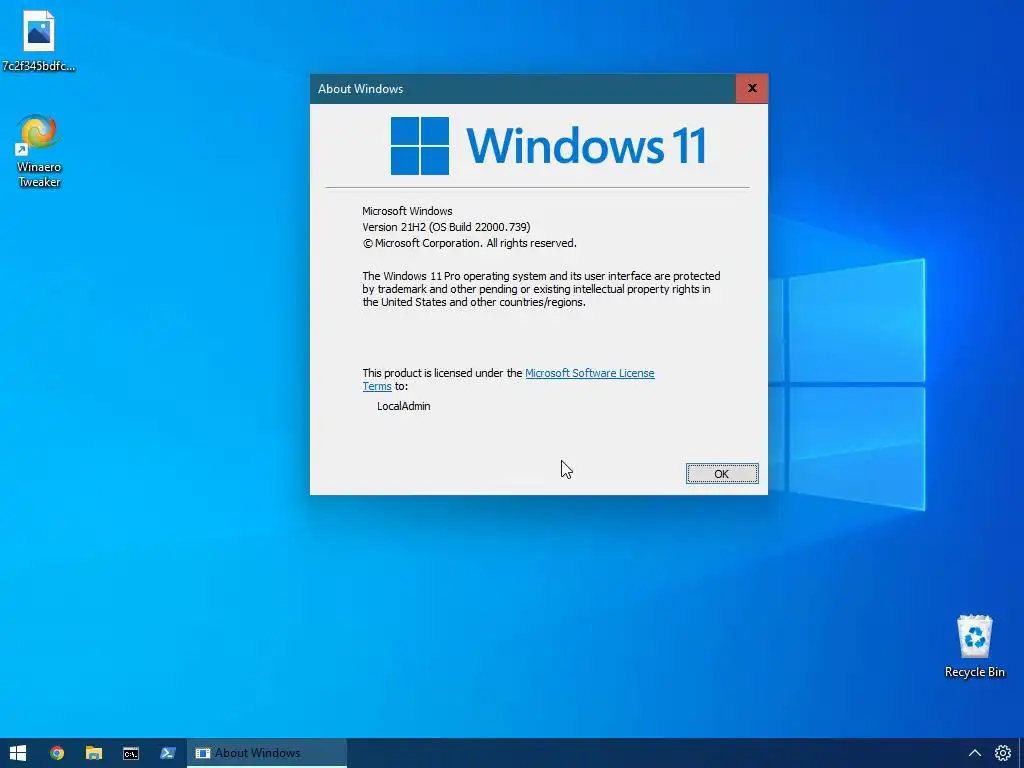This screenshot has width=1024, height=768.
Task: Launch PowerShell from the taskbar
Action: [168, 753]
